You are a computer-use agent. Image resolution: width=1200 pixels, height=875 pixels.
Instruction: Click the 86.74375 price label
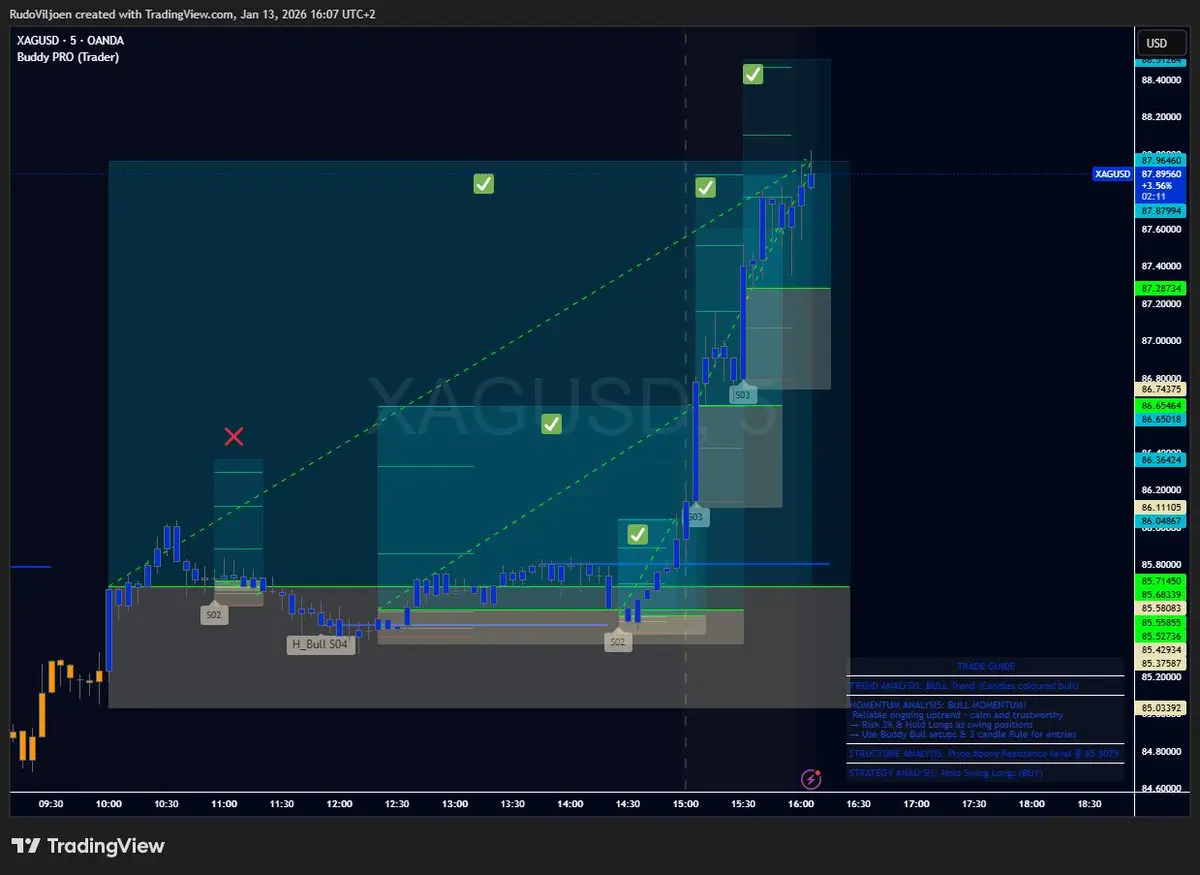(1160, 389)
